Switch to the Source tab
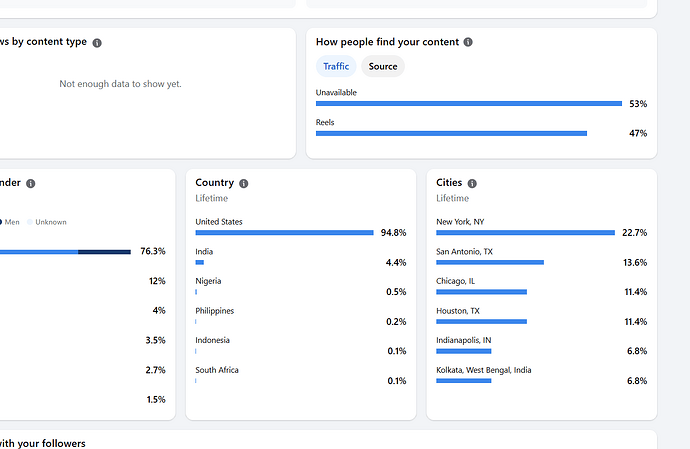Screen dimensions: 690x449 (x=383, y=66)
